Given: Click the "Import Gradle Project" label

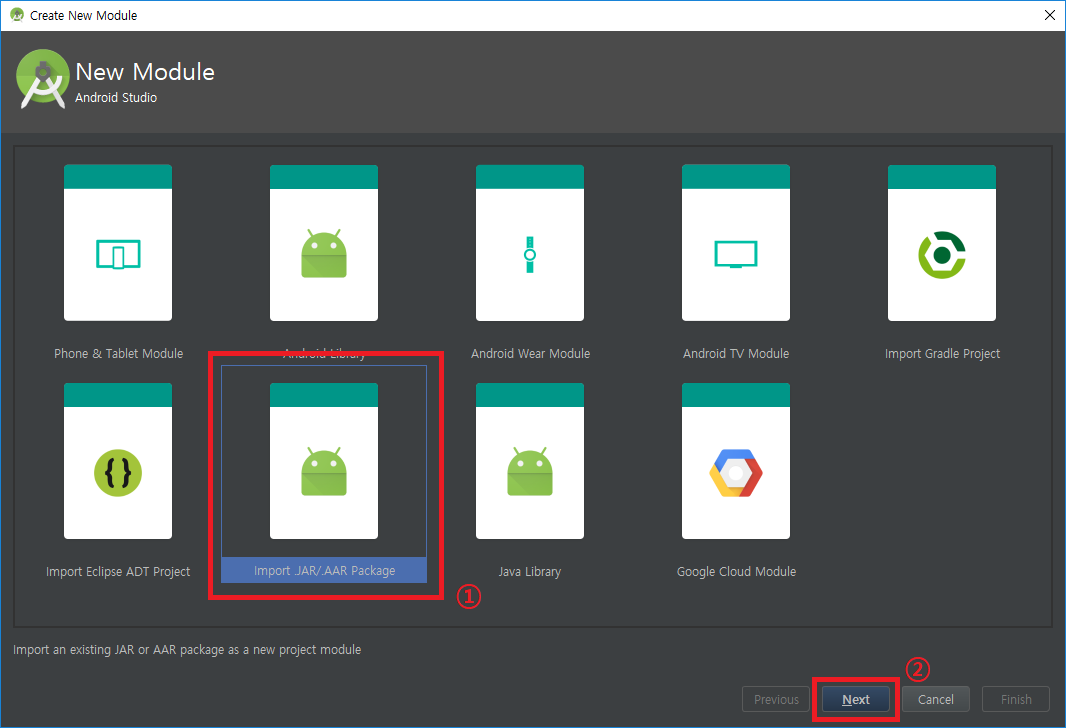Looking at the screenshot, I should tap(942, 353).
